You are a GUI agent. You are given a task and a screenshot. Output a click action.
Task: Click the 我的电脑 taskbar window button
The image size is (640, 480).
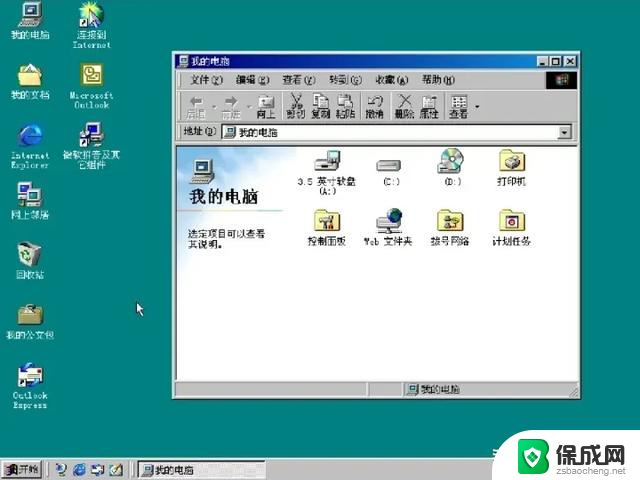pos(202,470)
